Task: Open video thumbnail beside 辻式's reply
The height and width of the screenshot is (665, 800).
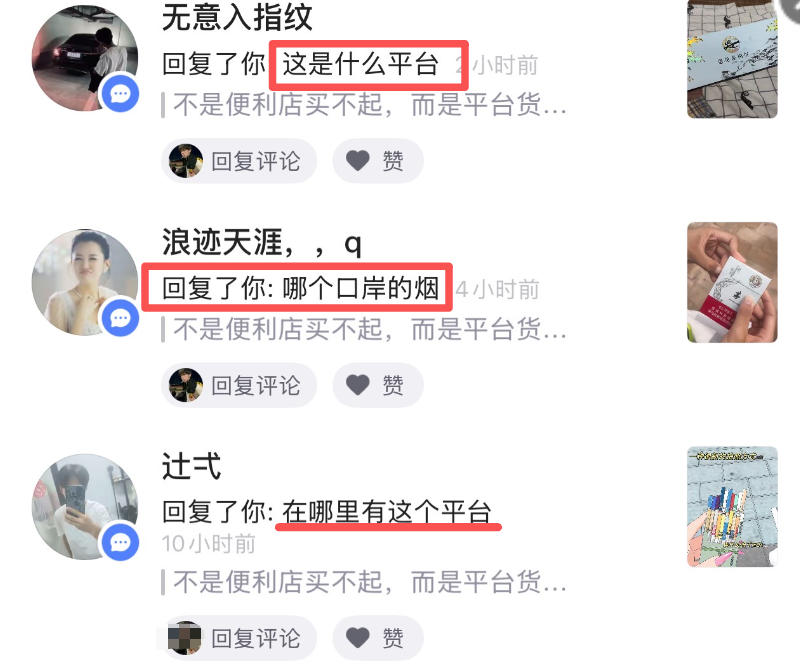Action: click(732, 507)
